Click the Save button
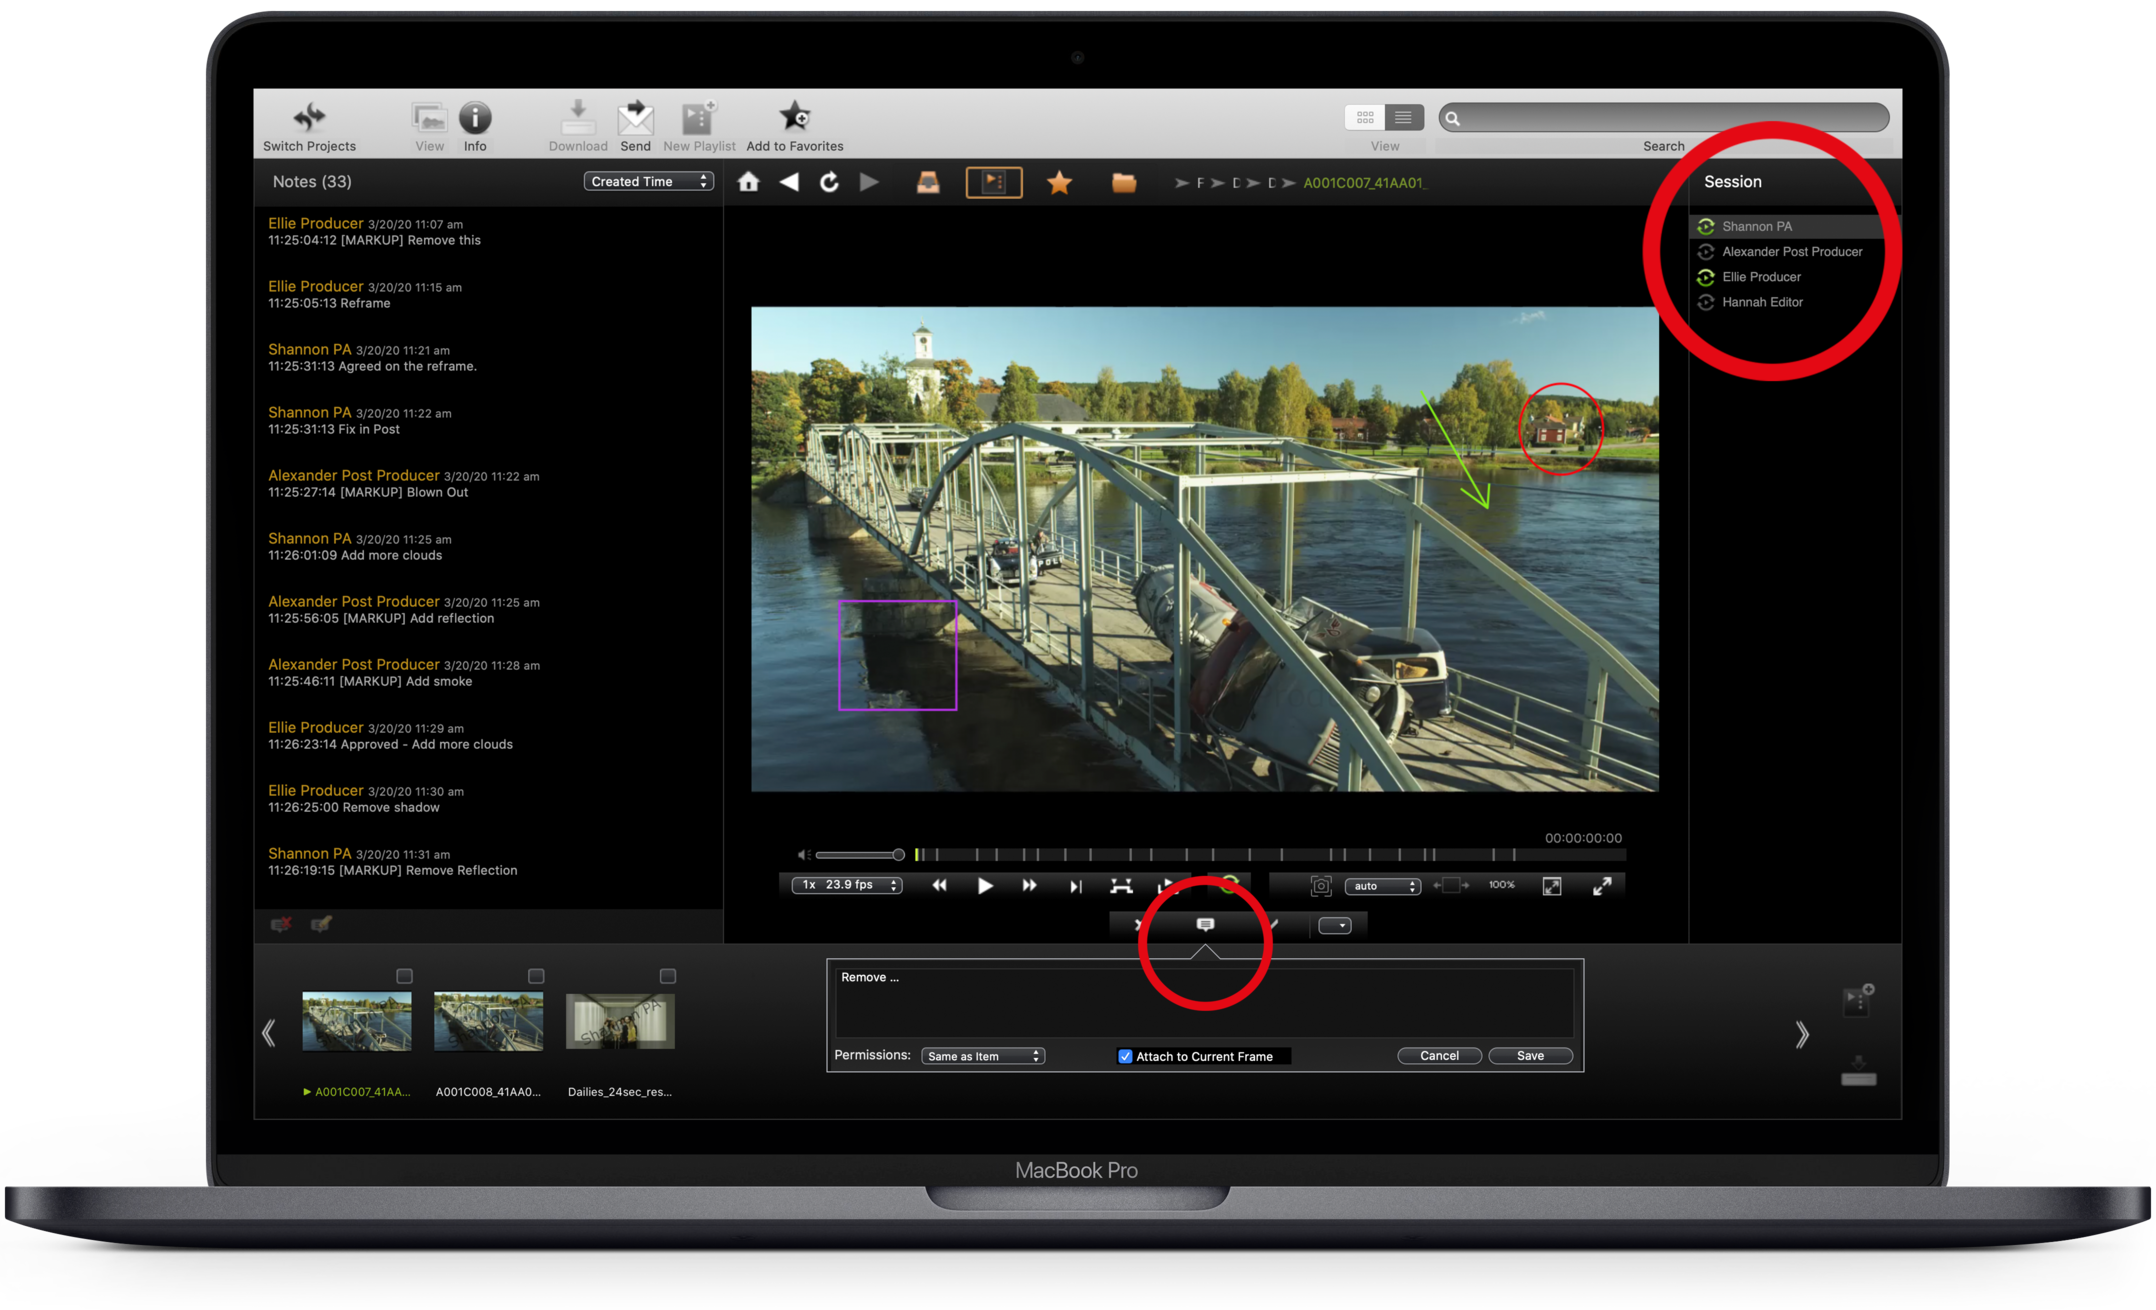Viewport: 2156px width, 1310px height. point(1529,1056)
